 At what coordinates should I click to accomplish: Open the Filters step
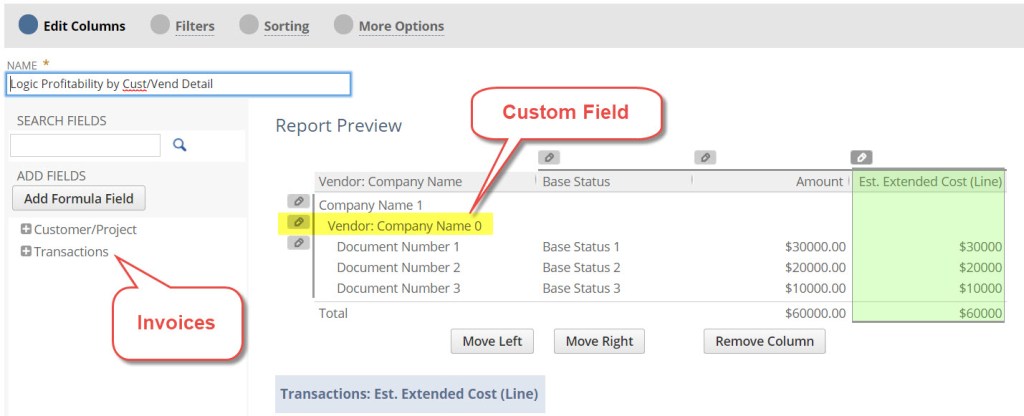click(194, 26)
